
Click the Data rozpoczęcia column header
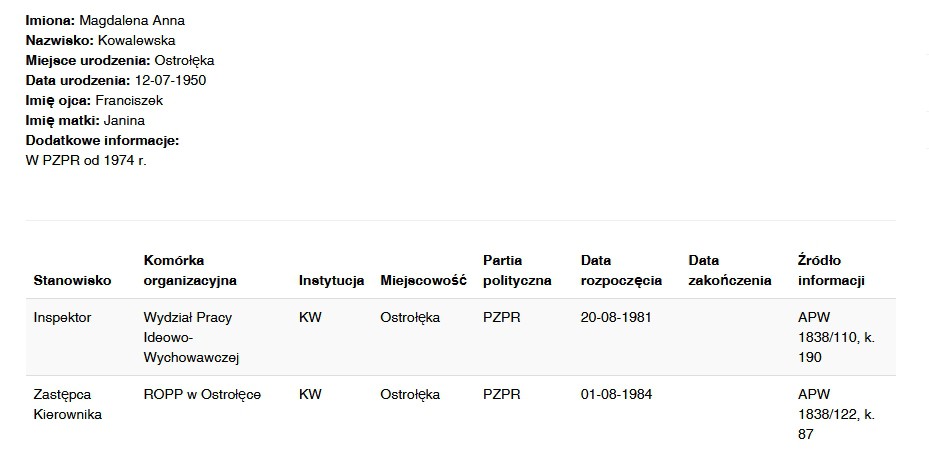coord(621,271)
